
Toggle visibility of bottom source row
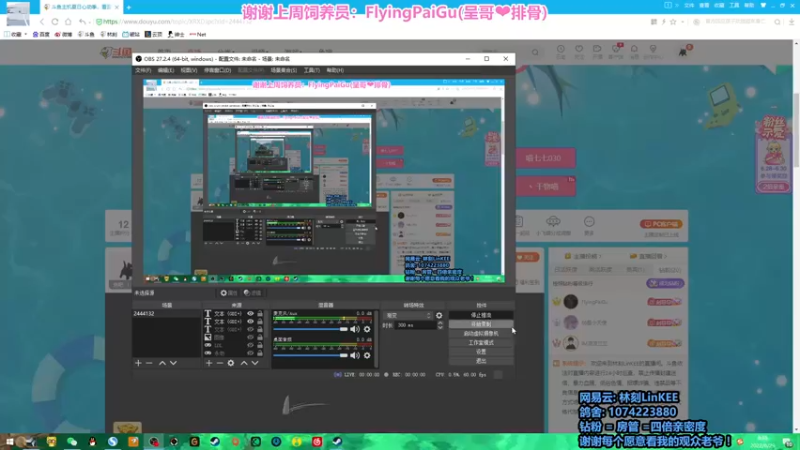(x=250, y=353)
